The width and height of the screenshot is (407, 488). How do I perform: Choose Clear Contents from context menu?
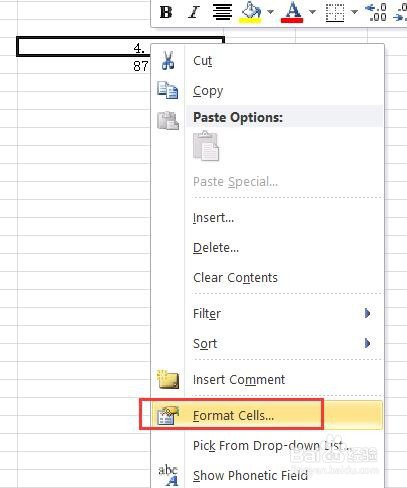[235, 278]
